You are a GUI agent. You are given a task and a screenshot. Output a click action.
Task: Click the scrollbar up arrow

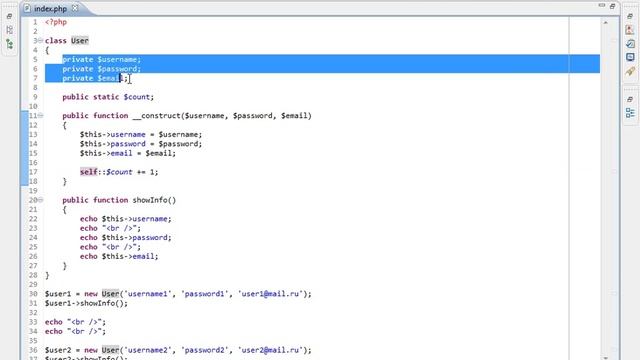pyautogui.click(x=606, y=23)
